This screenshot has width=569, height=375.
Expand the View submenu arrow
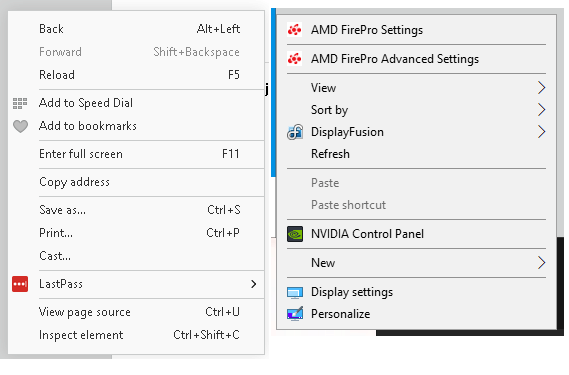[541, 88]
